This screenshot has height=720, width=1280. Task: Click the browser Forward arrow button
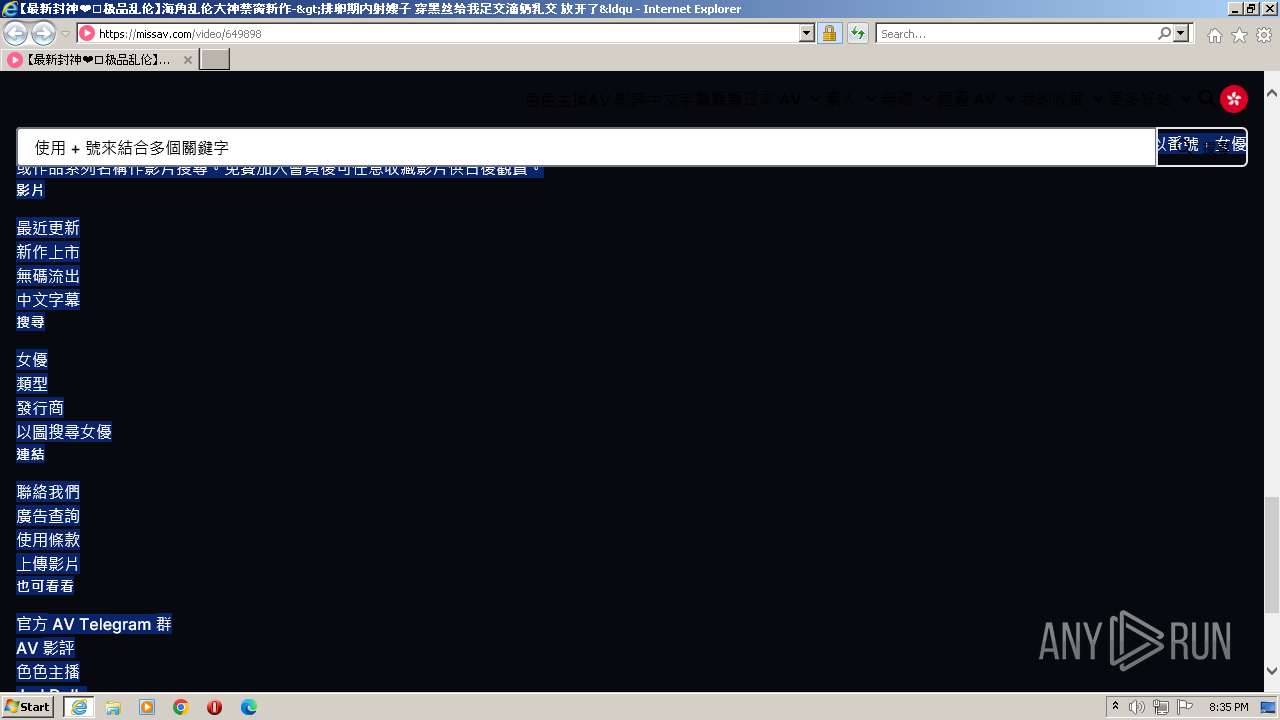pos(43,33)
